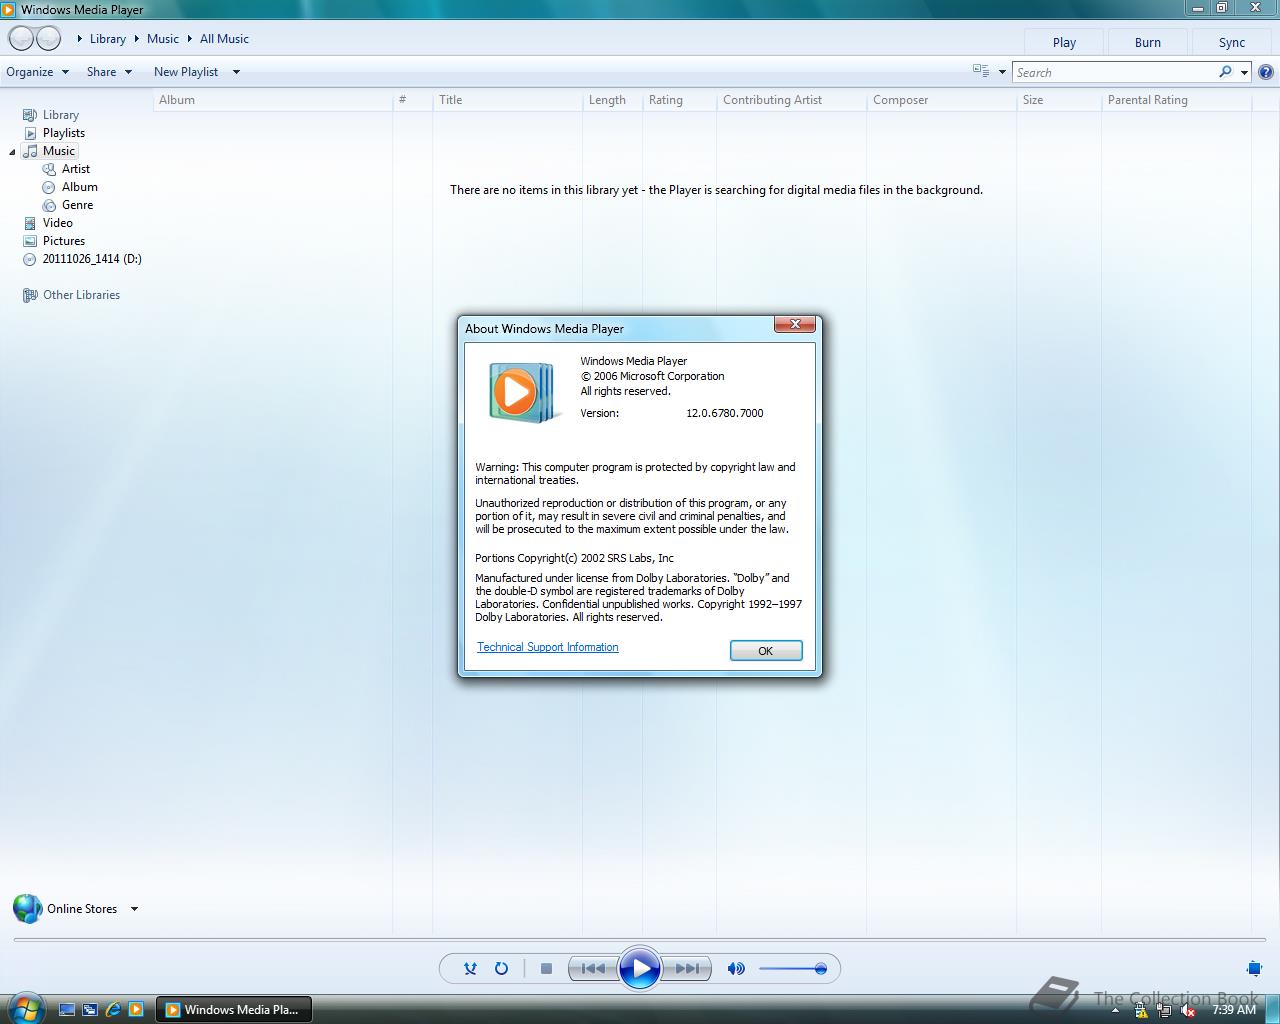Skip to next track
1280x1024 pixels.
tap(687, 968)
